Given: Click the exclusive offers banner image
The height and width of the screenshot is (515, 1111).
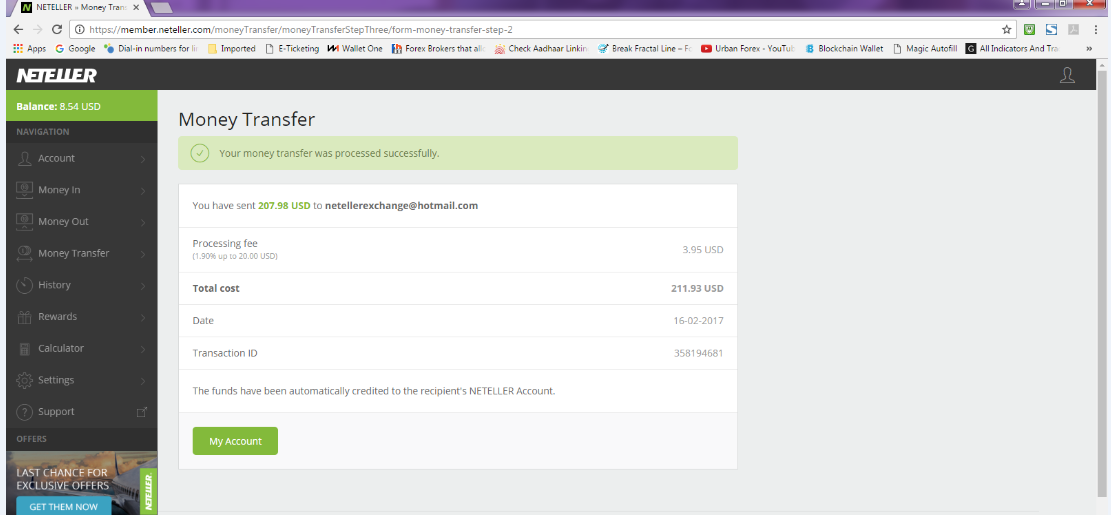Looking at the screenshot, I should [x=81, y=483].
